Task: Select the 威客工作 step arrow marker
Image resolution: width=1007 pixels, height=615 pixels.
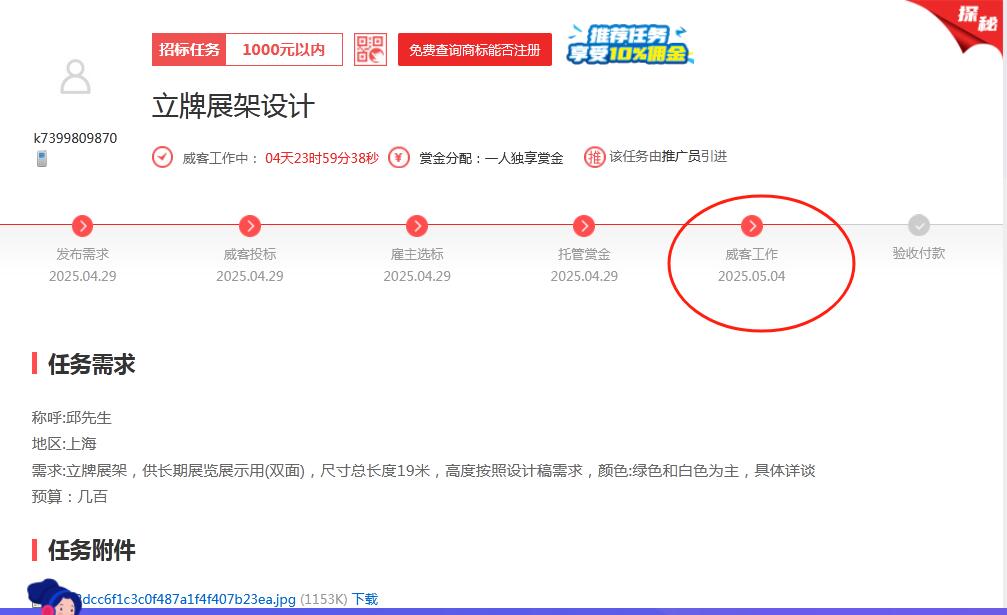Action: 751,226
